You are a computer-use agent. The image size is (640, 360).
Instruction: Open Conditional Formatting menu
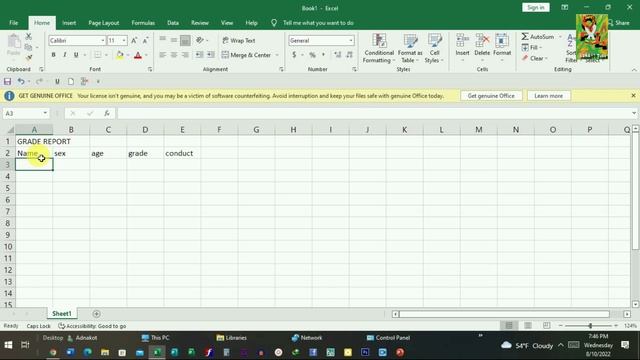pyautogui.click(x=379, y=48)
